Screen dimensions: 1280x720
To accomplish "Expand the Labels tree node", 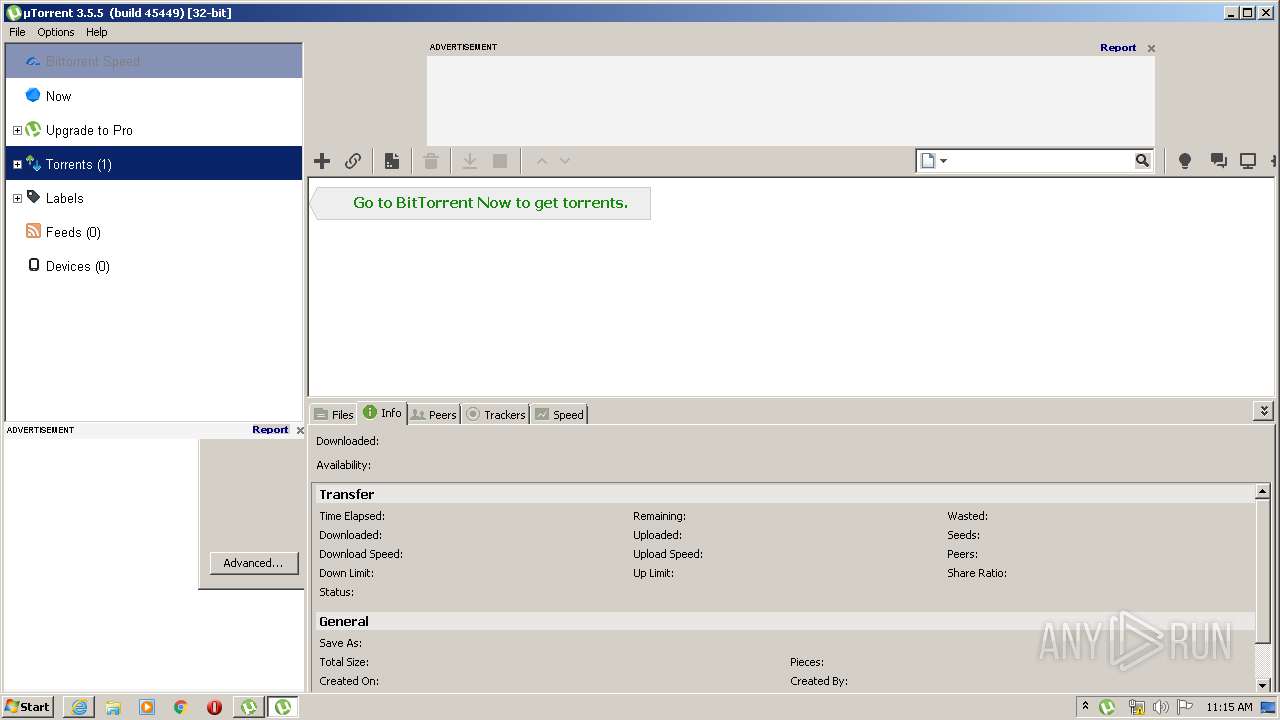I will coord(17,198).
